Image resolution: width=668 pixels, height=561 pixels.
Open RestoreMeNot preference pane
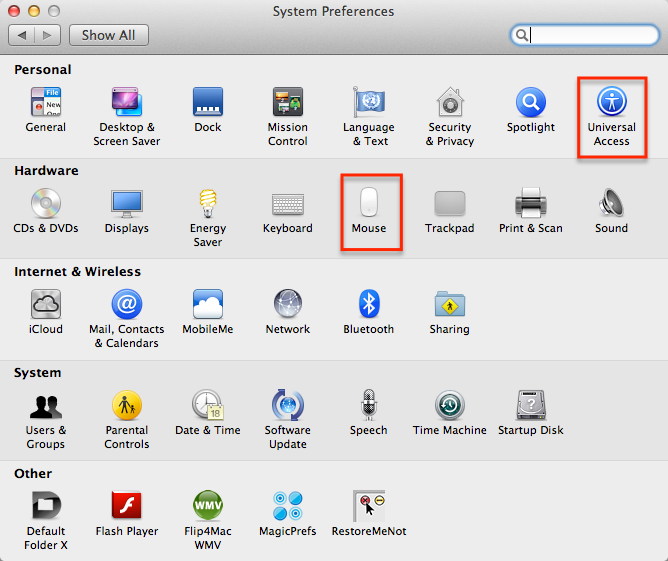pyautogui.click(x=369, y=507)
